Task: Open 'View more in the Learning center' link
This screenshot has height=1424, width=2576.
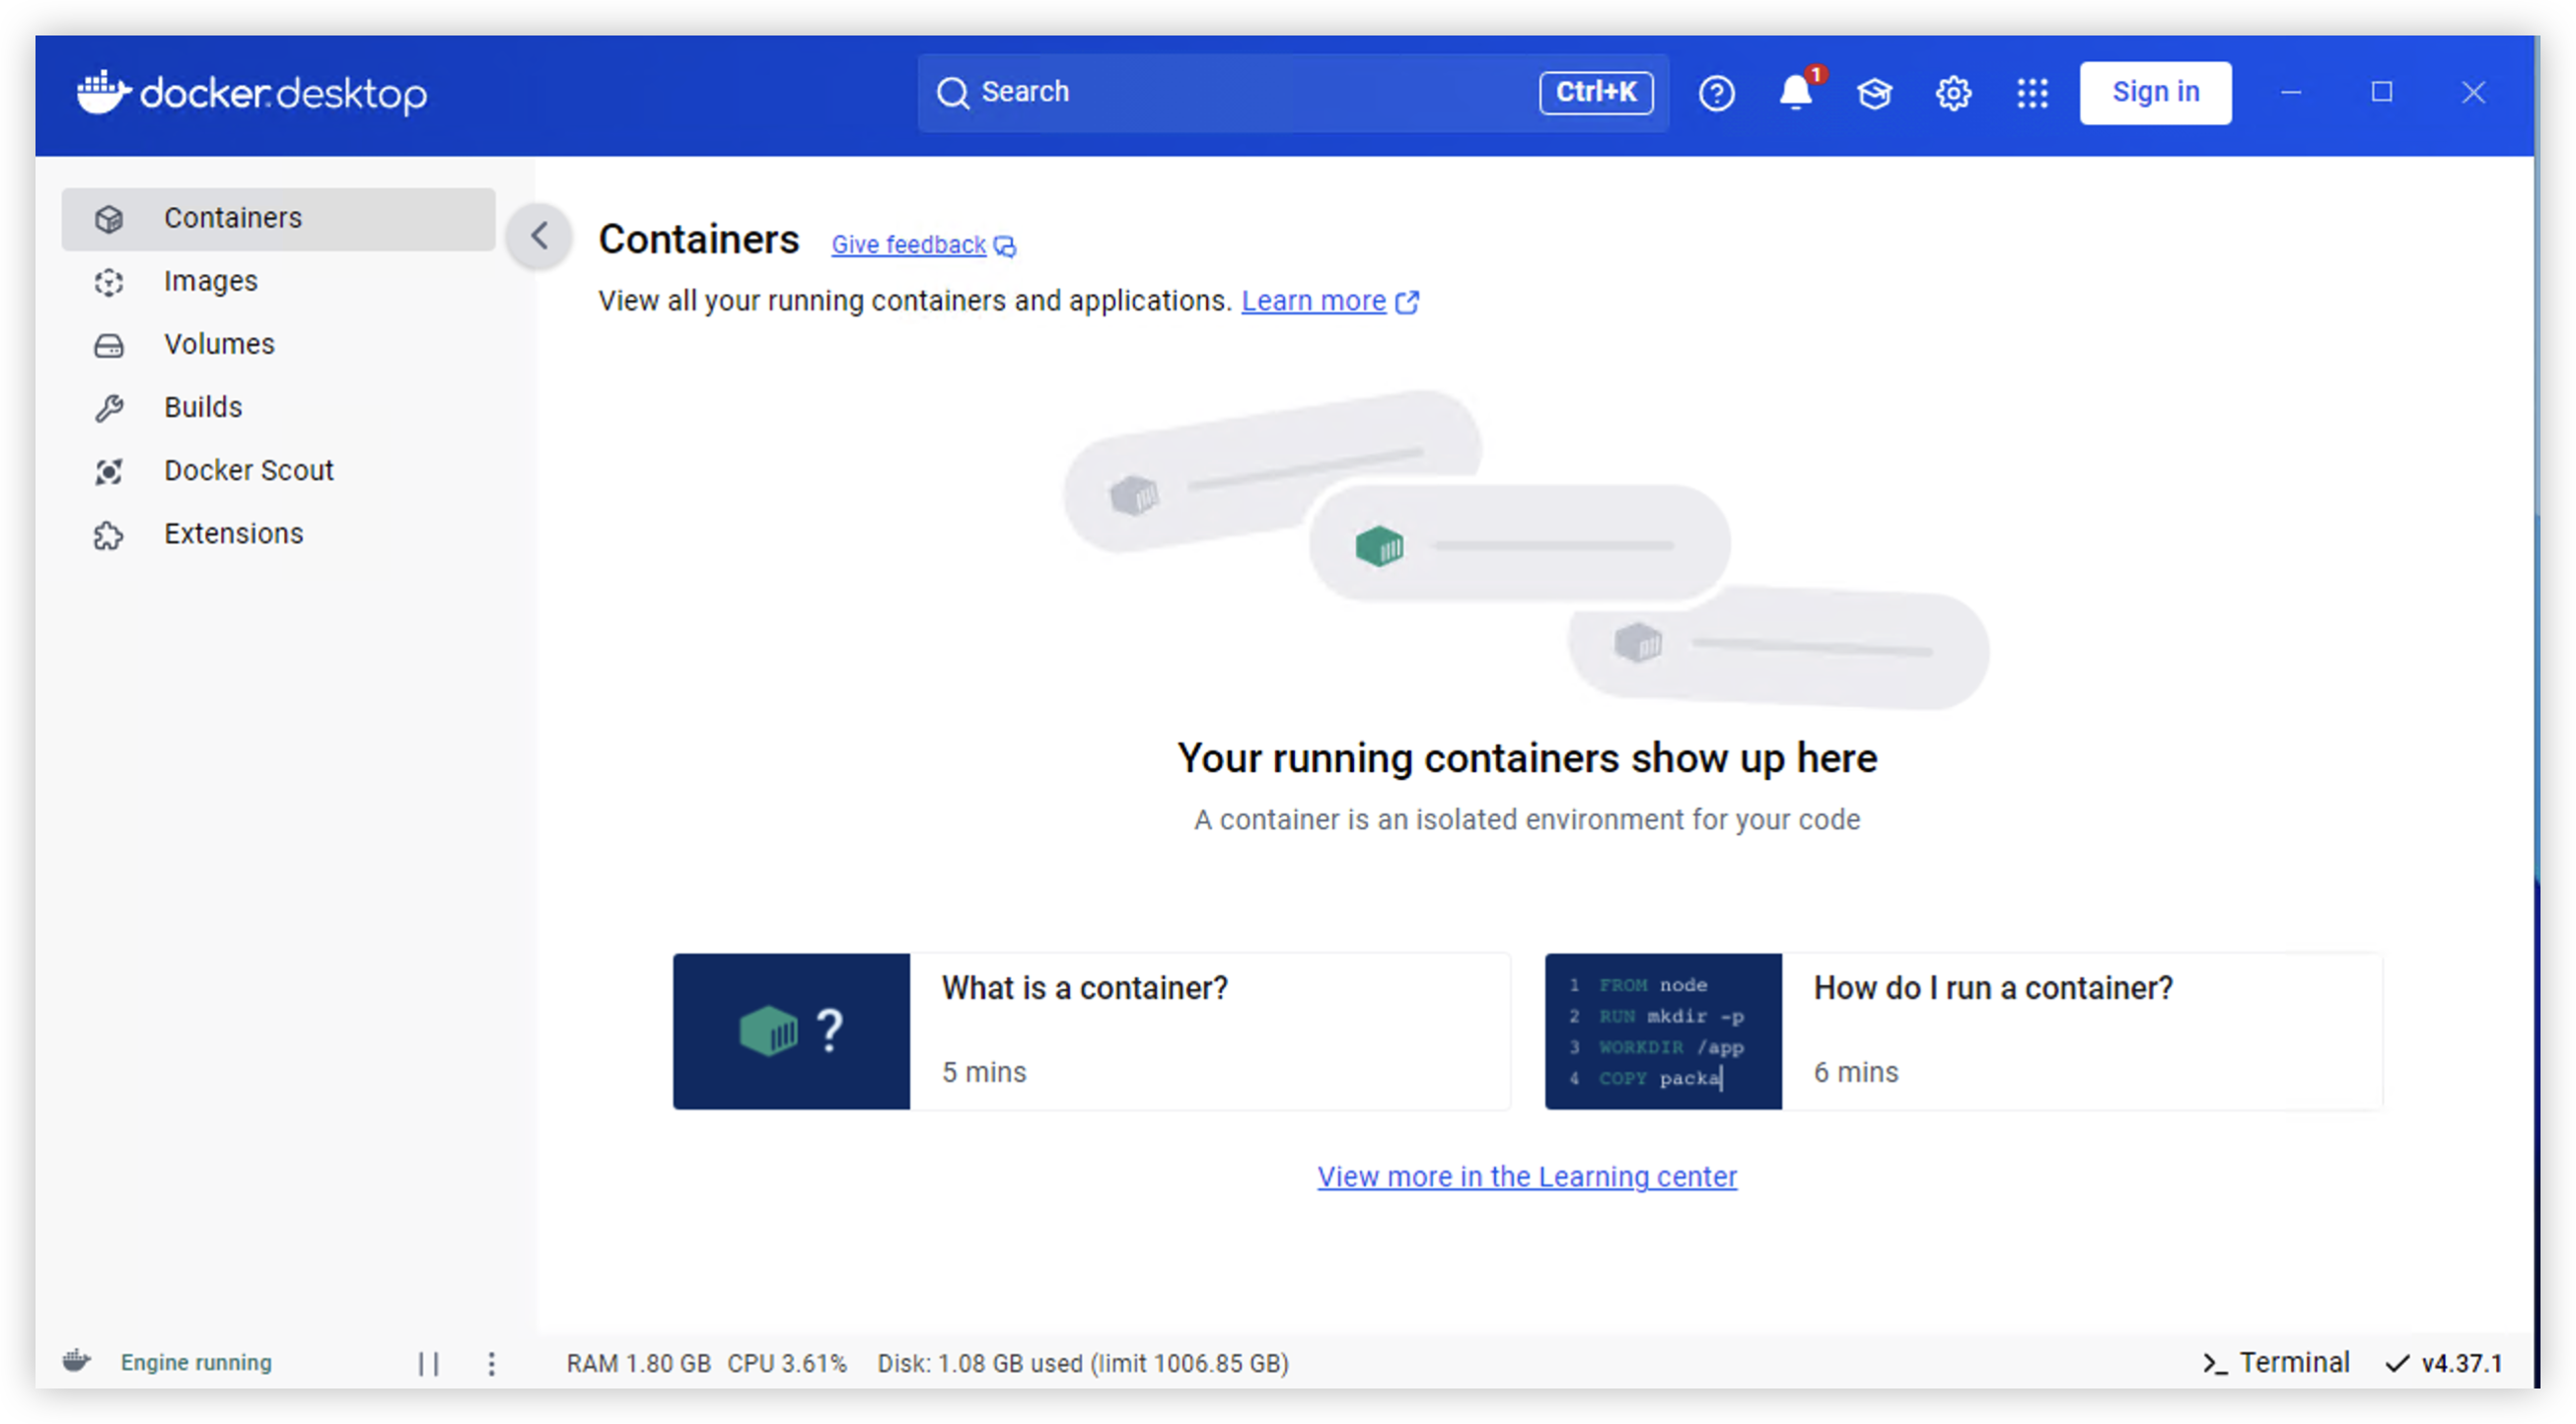Action: pos(1527,1176)
